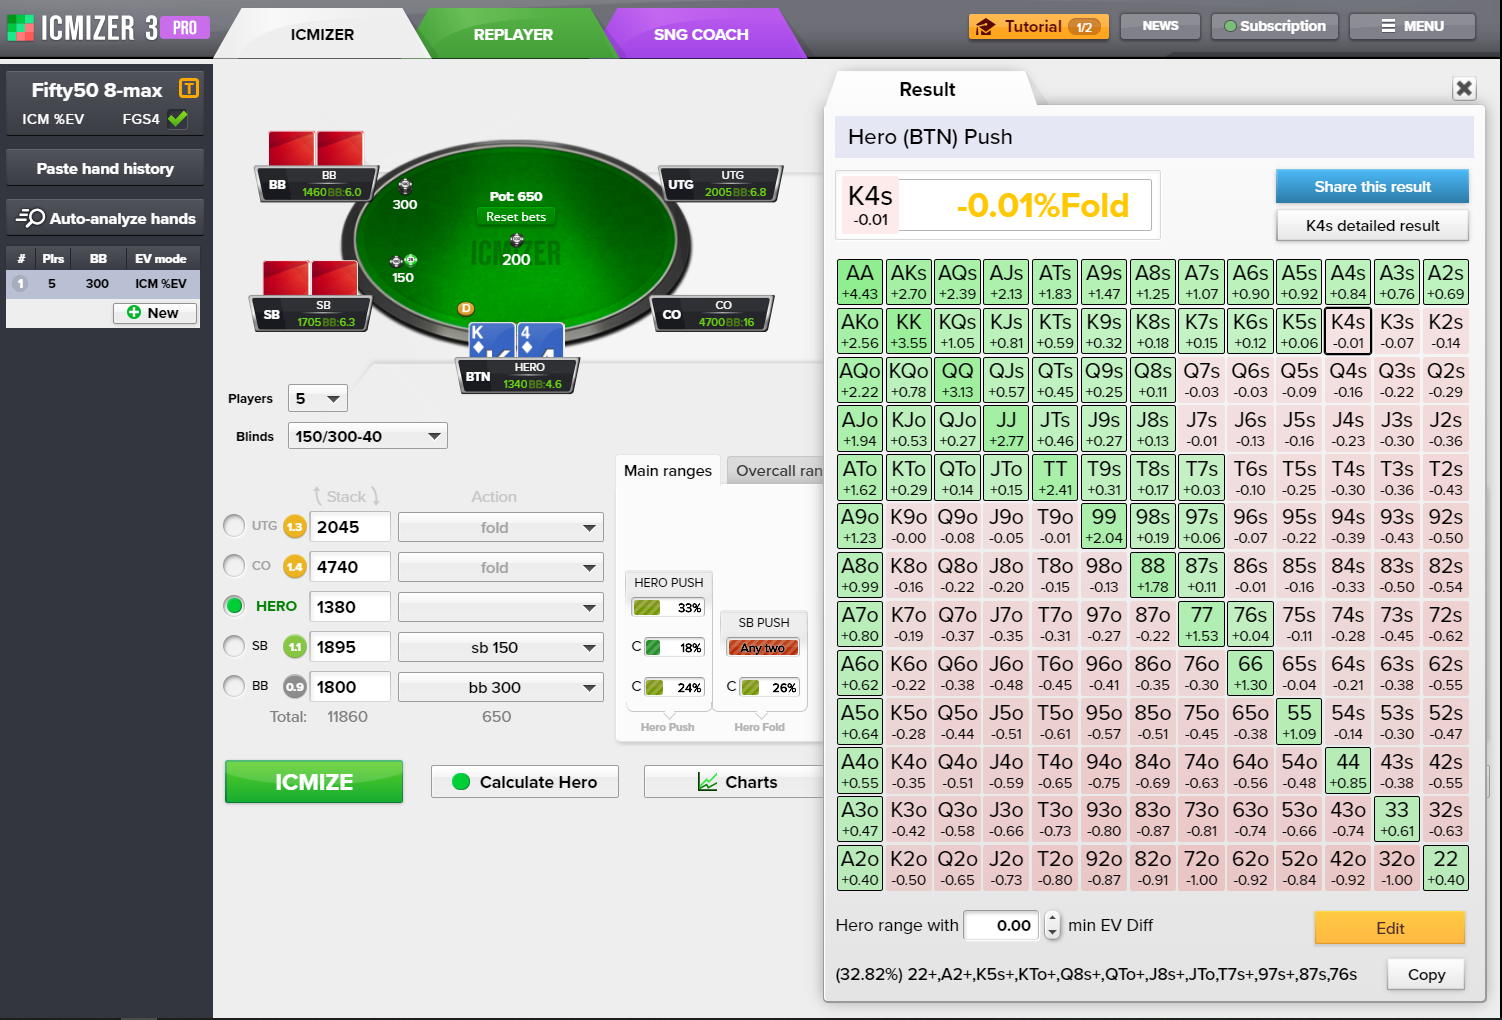Screen dimensions: 1502x1020
Task: Click the SB Push Any two range swatch
Action: [x=763, y=647]
